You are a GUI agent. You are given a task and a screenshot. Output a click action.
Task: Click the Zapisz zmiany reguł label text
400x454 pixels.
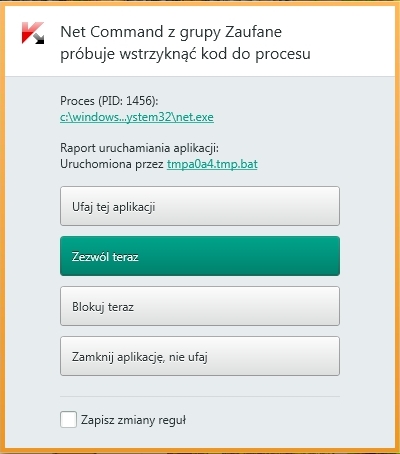point(133,420)
